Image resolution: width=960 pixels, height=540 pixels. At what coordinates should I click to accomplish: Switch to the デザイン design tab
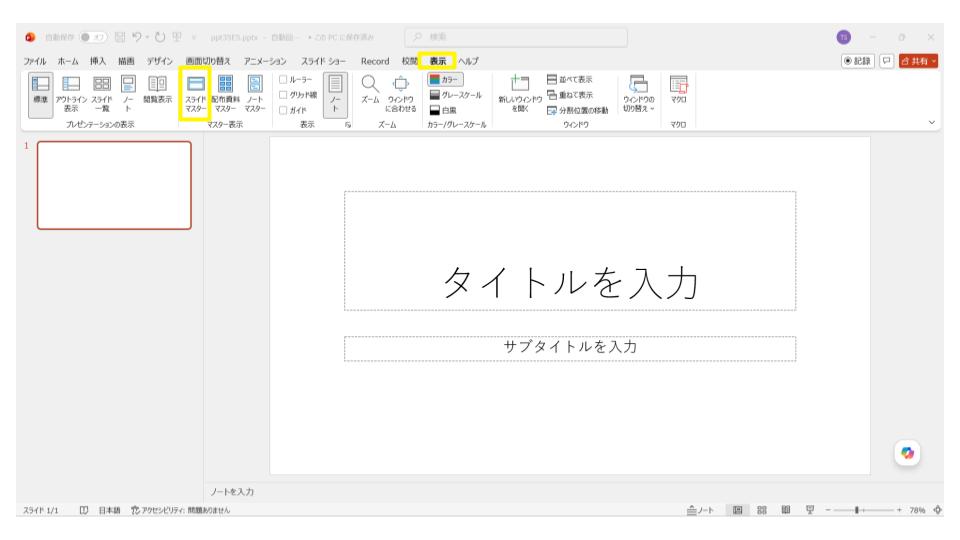[x=159, y=61]
